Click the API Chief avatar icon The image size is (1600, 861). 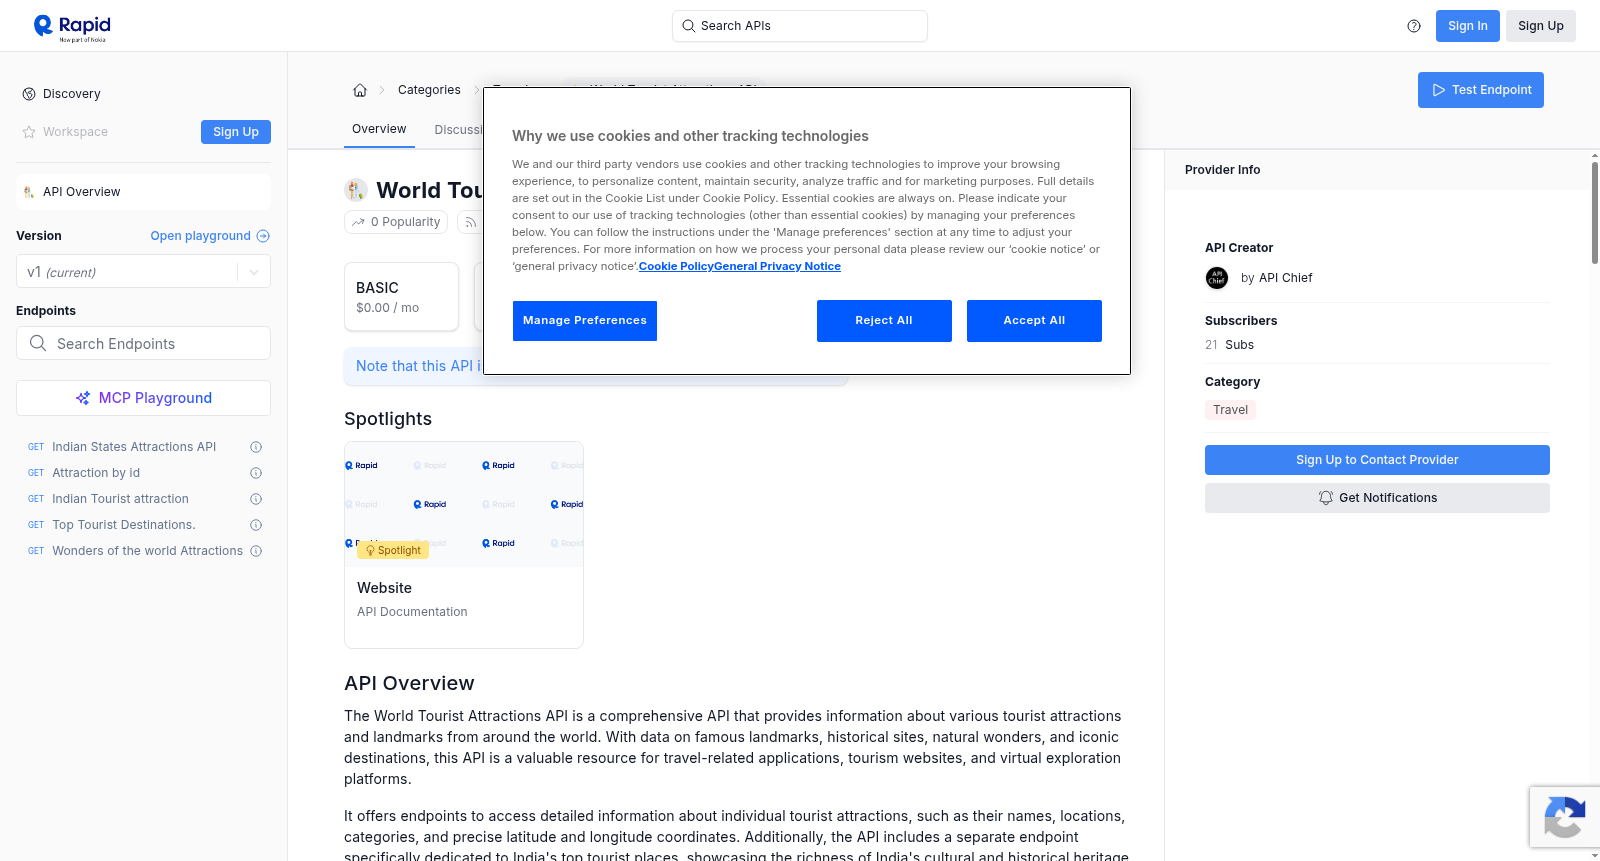[1217, 278]
